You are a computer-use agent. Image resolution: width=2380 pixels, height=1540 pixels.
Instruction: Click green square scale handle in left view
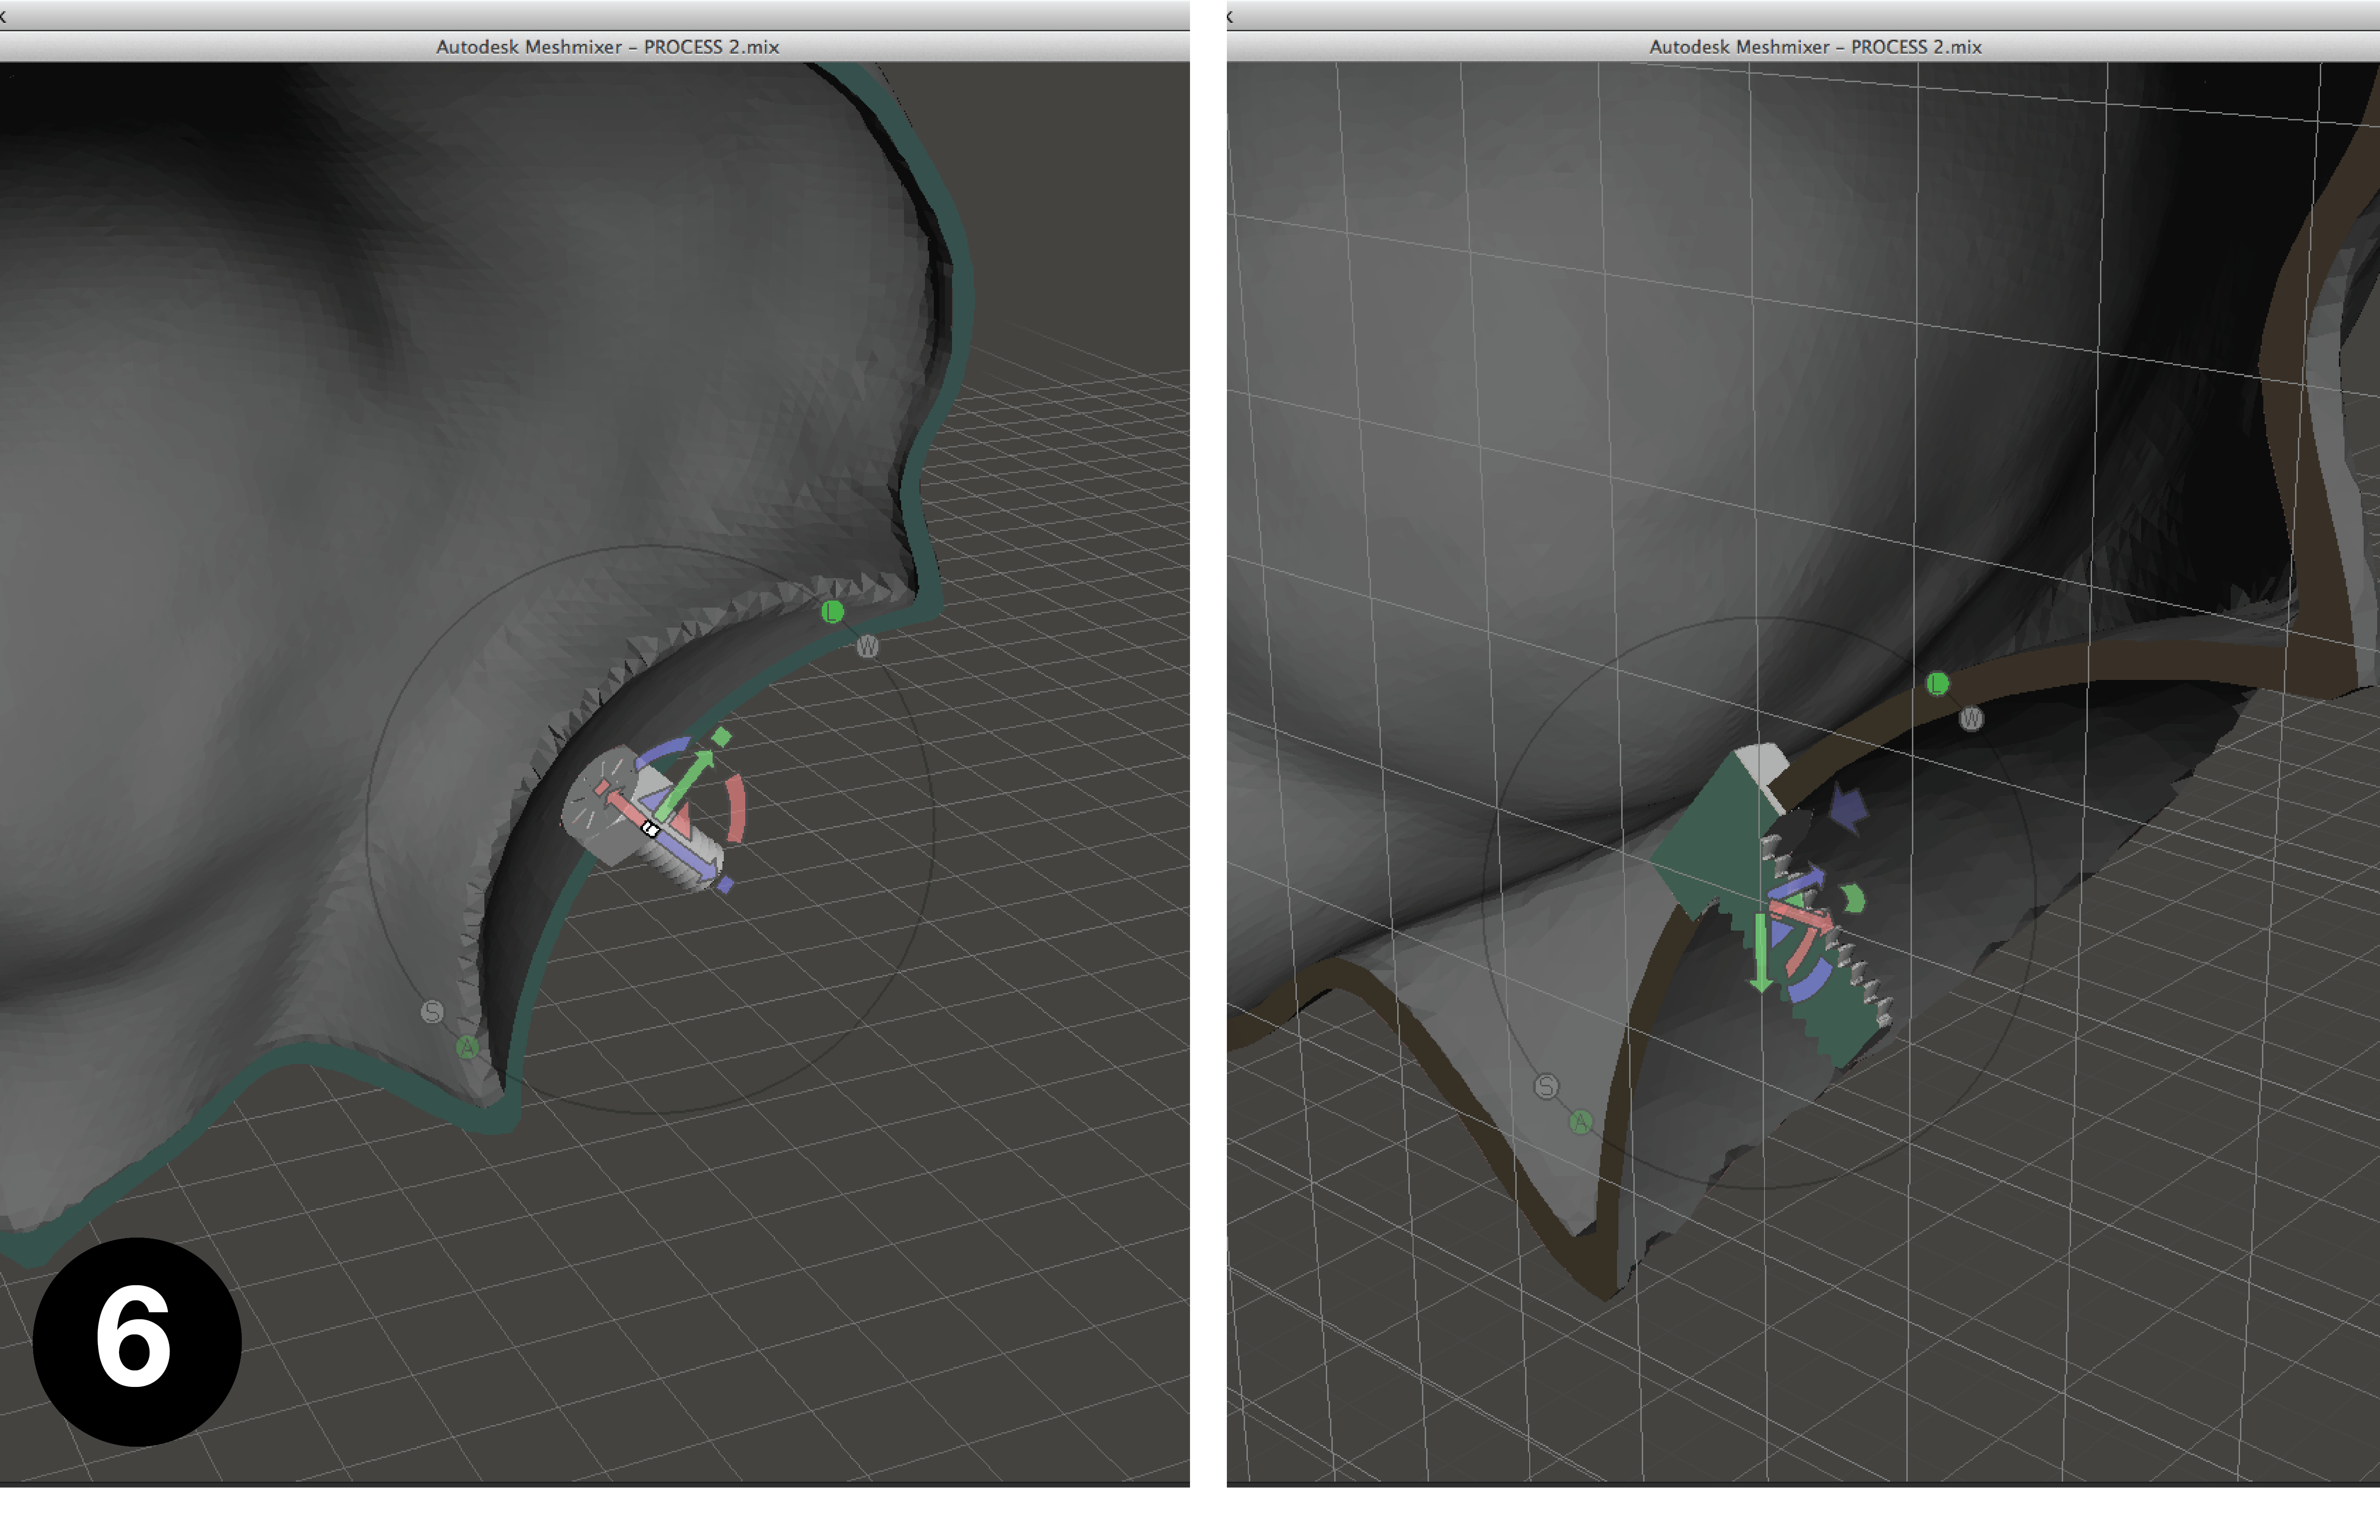click(722, 737)
